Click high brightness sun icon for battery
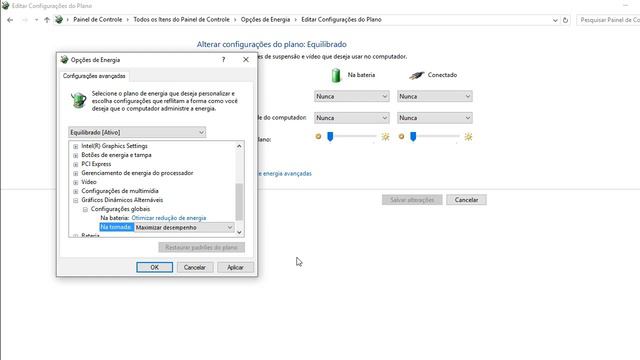Image resolution: width=640 pixels, height=360 pixels. 385,137
